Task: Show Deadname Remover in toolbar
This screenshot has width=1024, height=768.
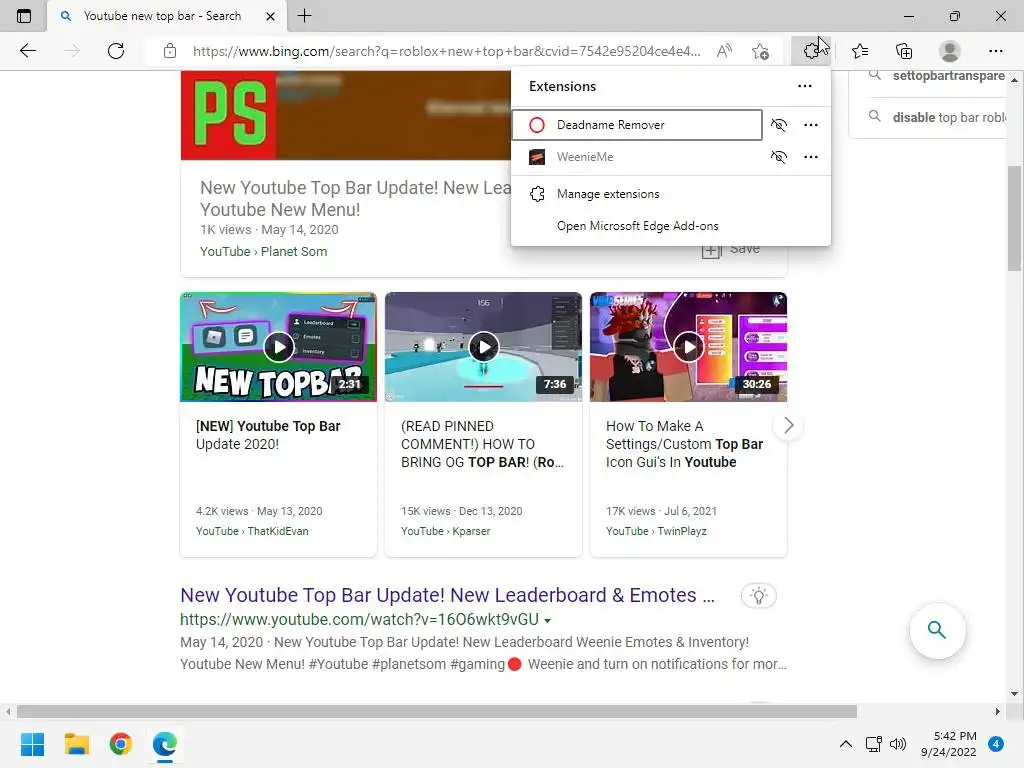Action: pos(778,125)
